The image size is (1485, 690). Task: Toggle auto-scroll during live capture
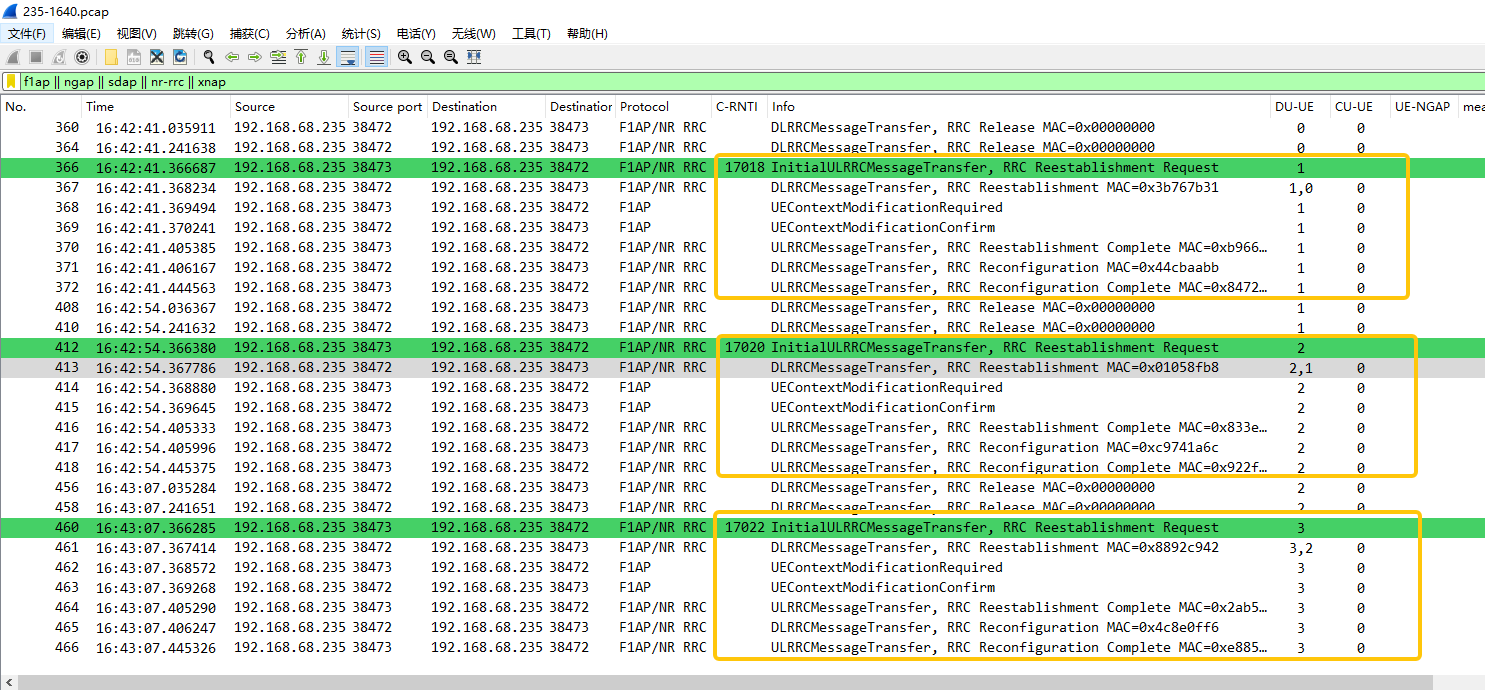348,57
